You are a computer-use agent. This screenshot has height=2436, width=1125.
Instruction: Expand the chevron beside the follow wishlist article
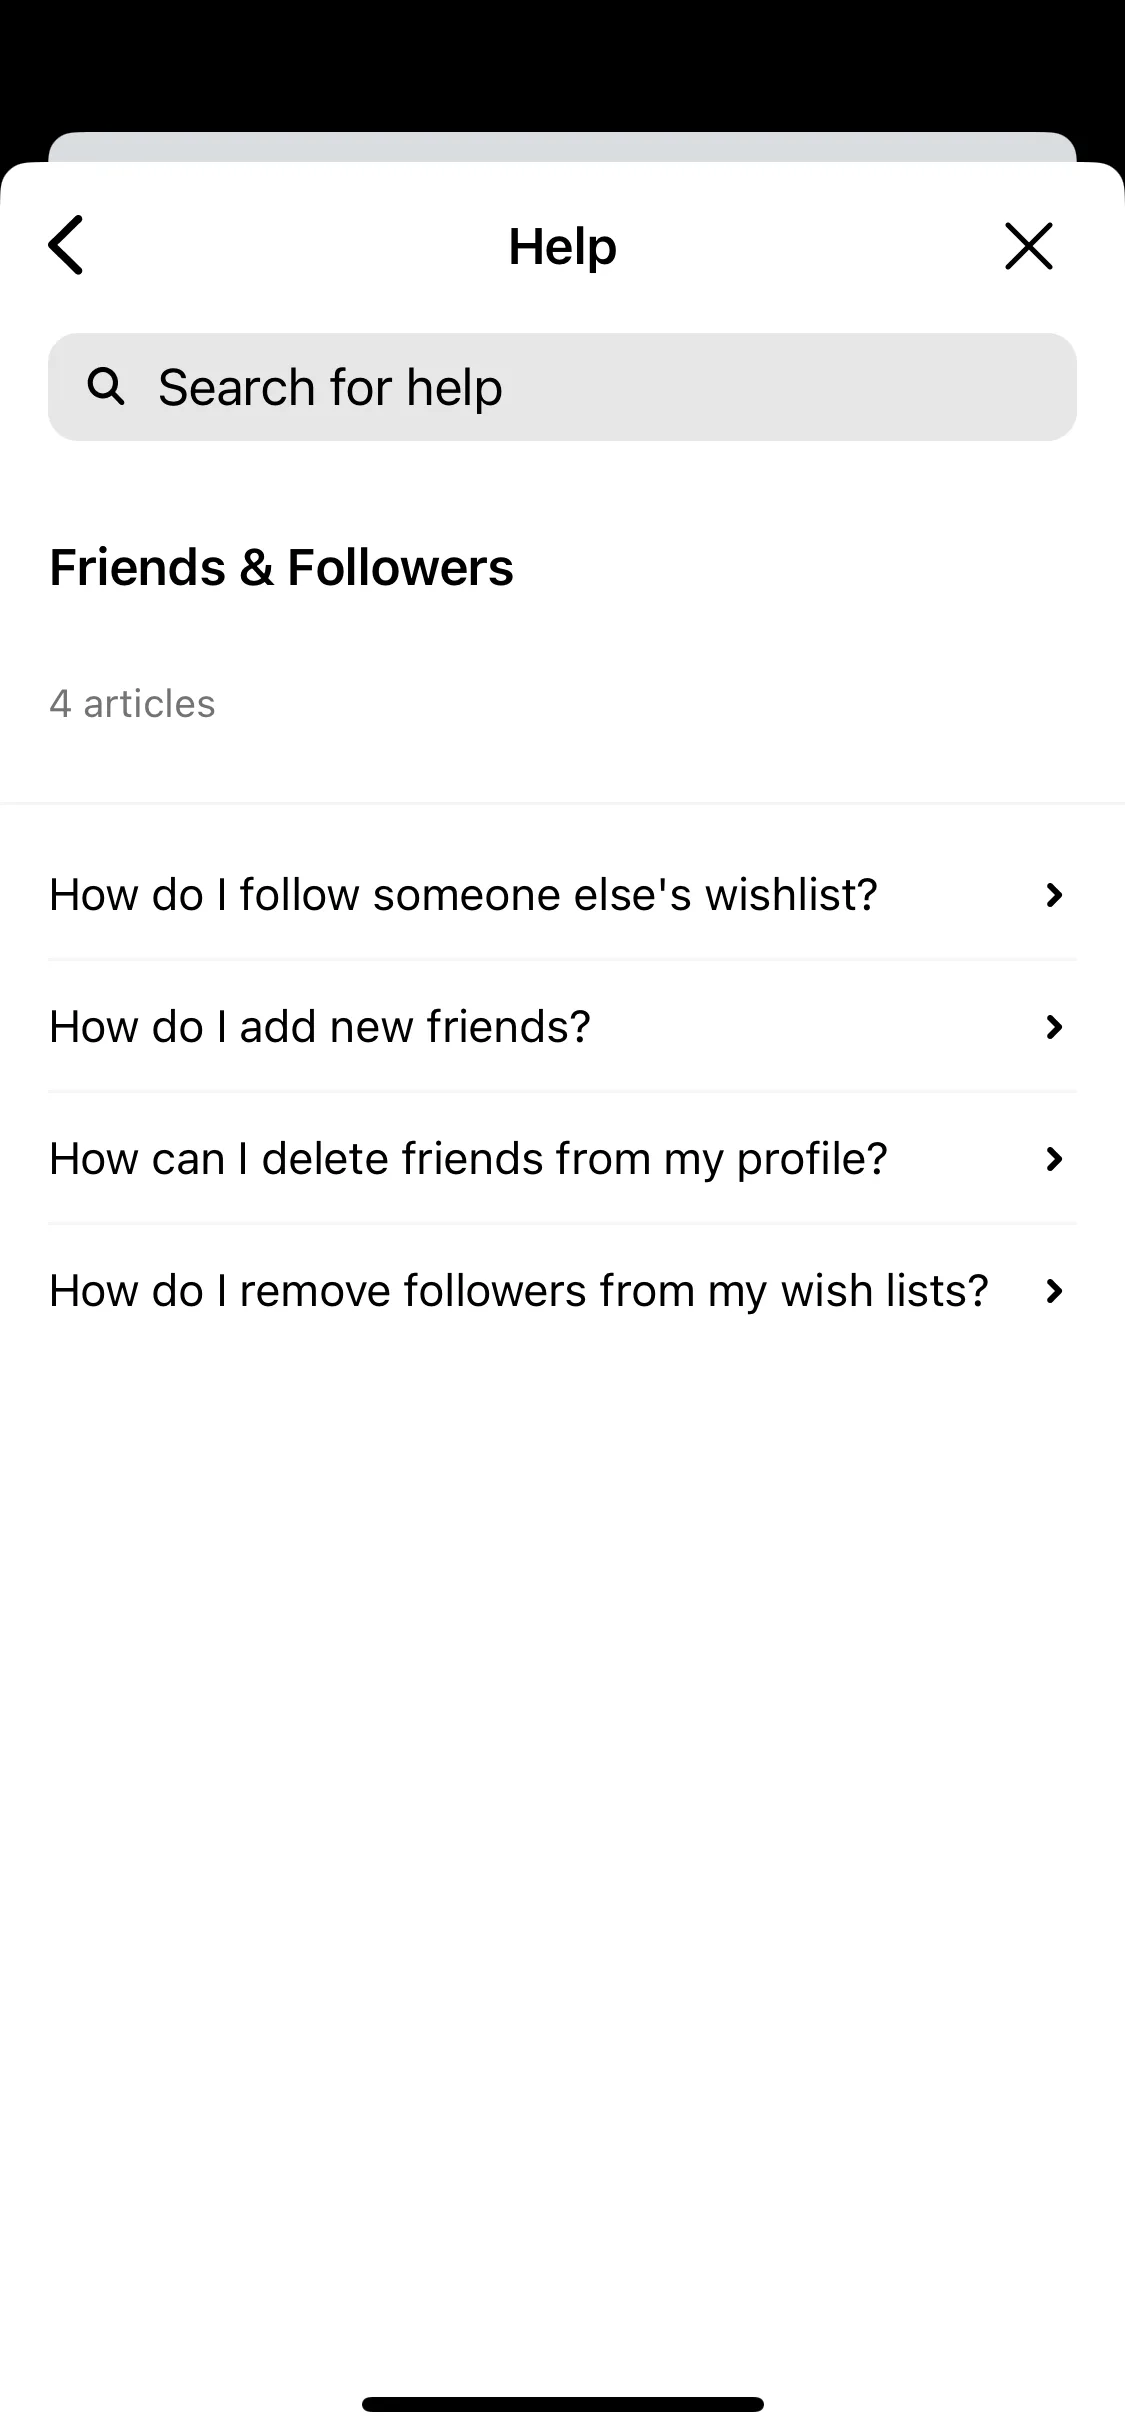coord(1053,895)
